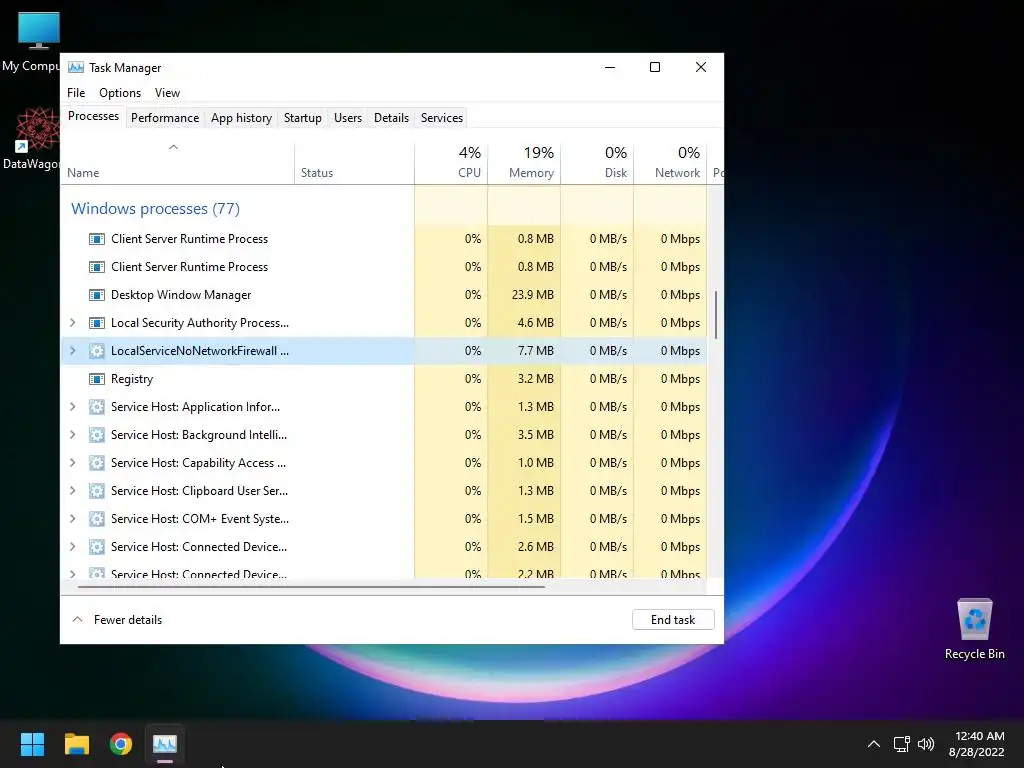The image size is (1024, 768).
Task: Select the My Computer desktop icon
Action: (31, 41)
